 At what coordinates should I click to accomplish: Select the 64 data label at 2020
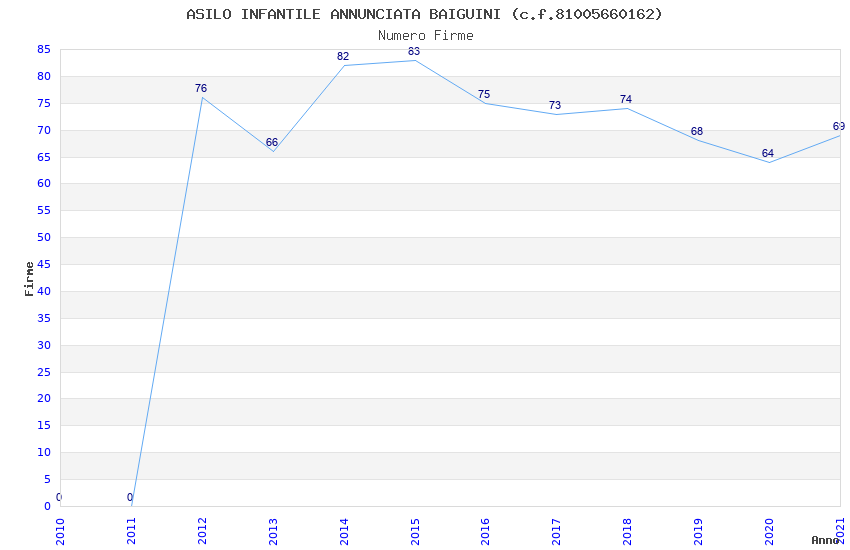[x=768, y=153]
